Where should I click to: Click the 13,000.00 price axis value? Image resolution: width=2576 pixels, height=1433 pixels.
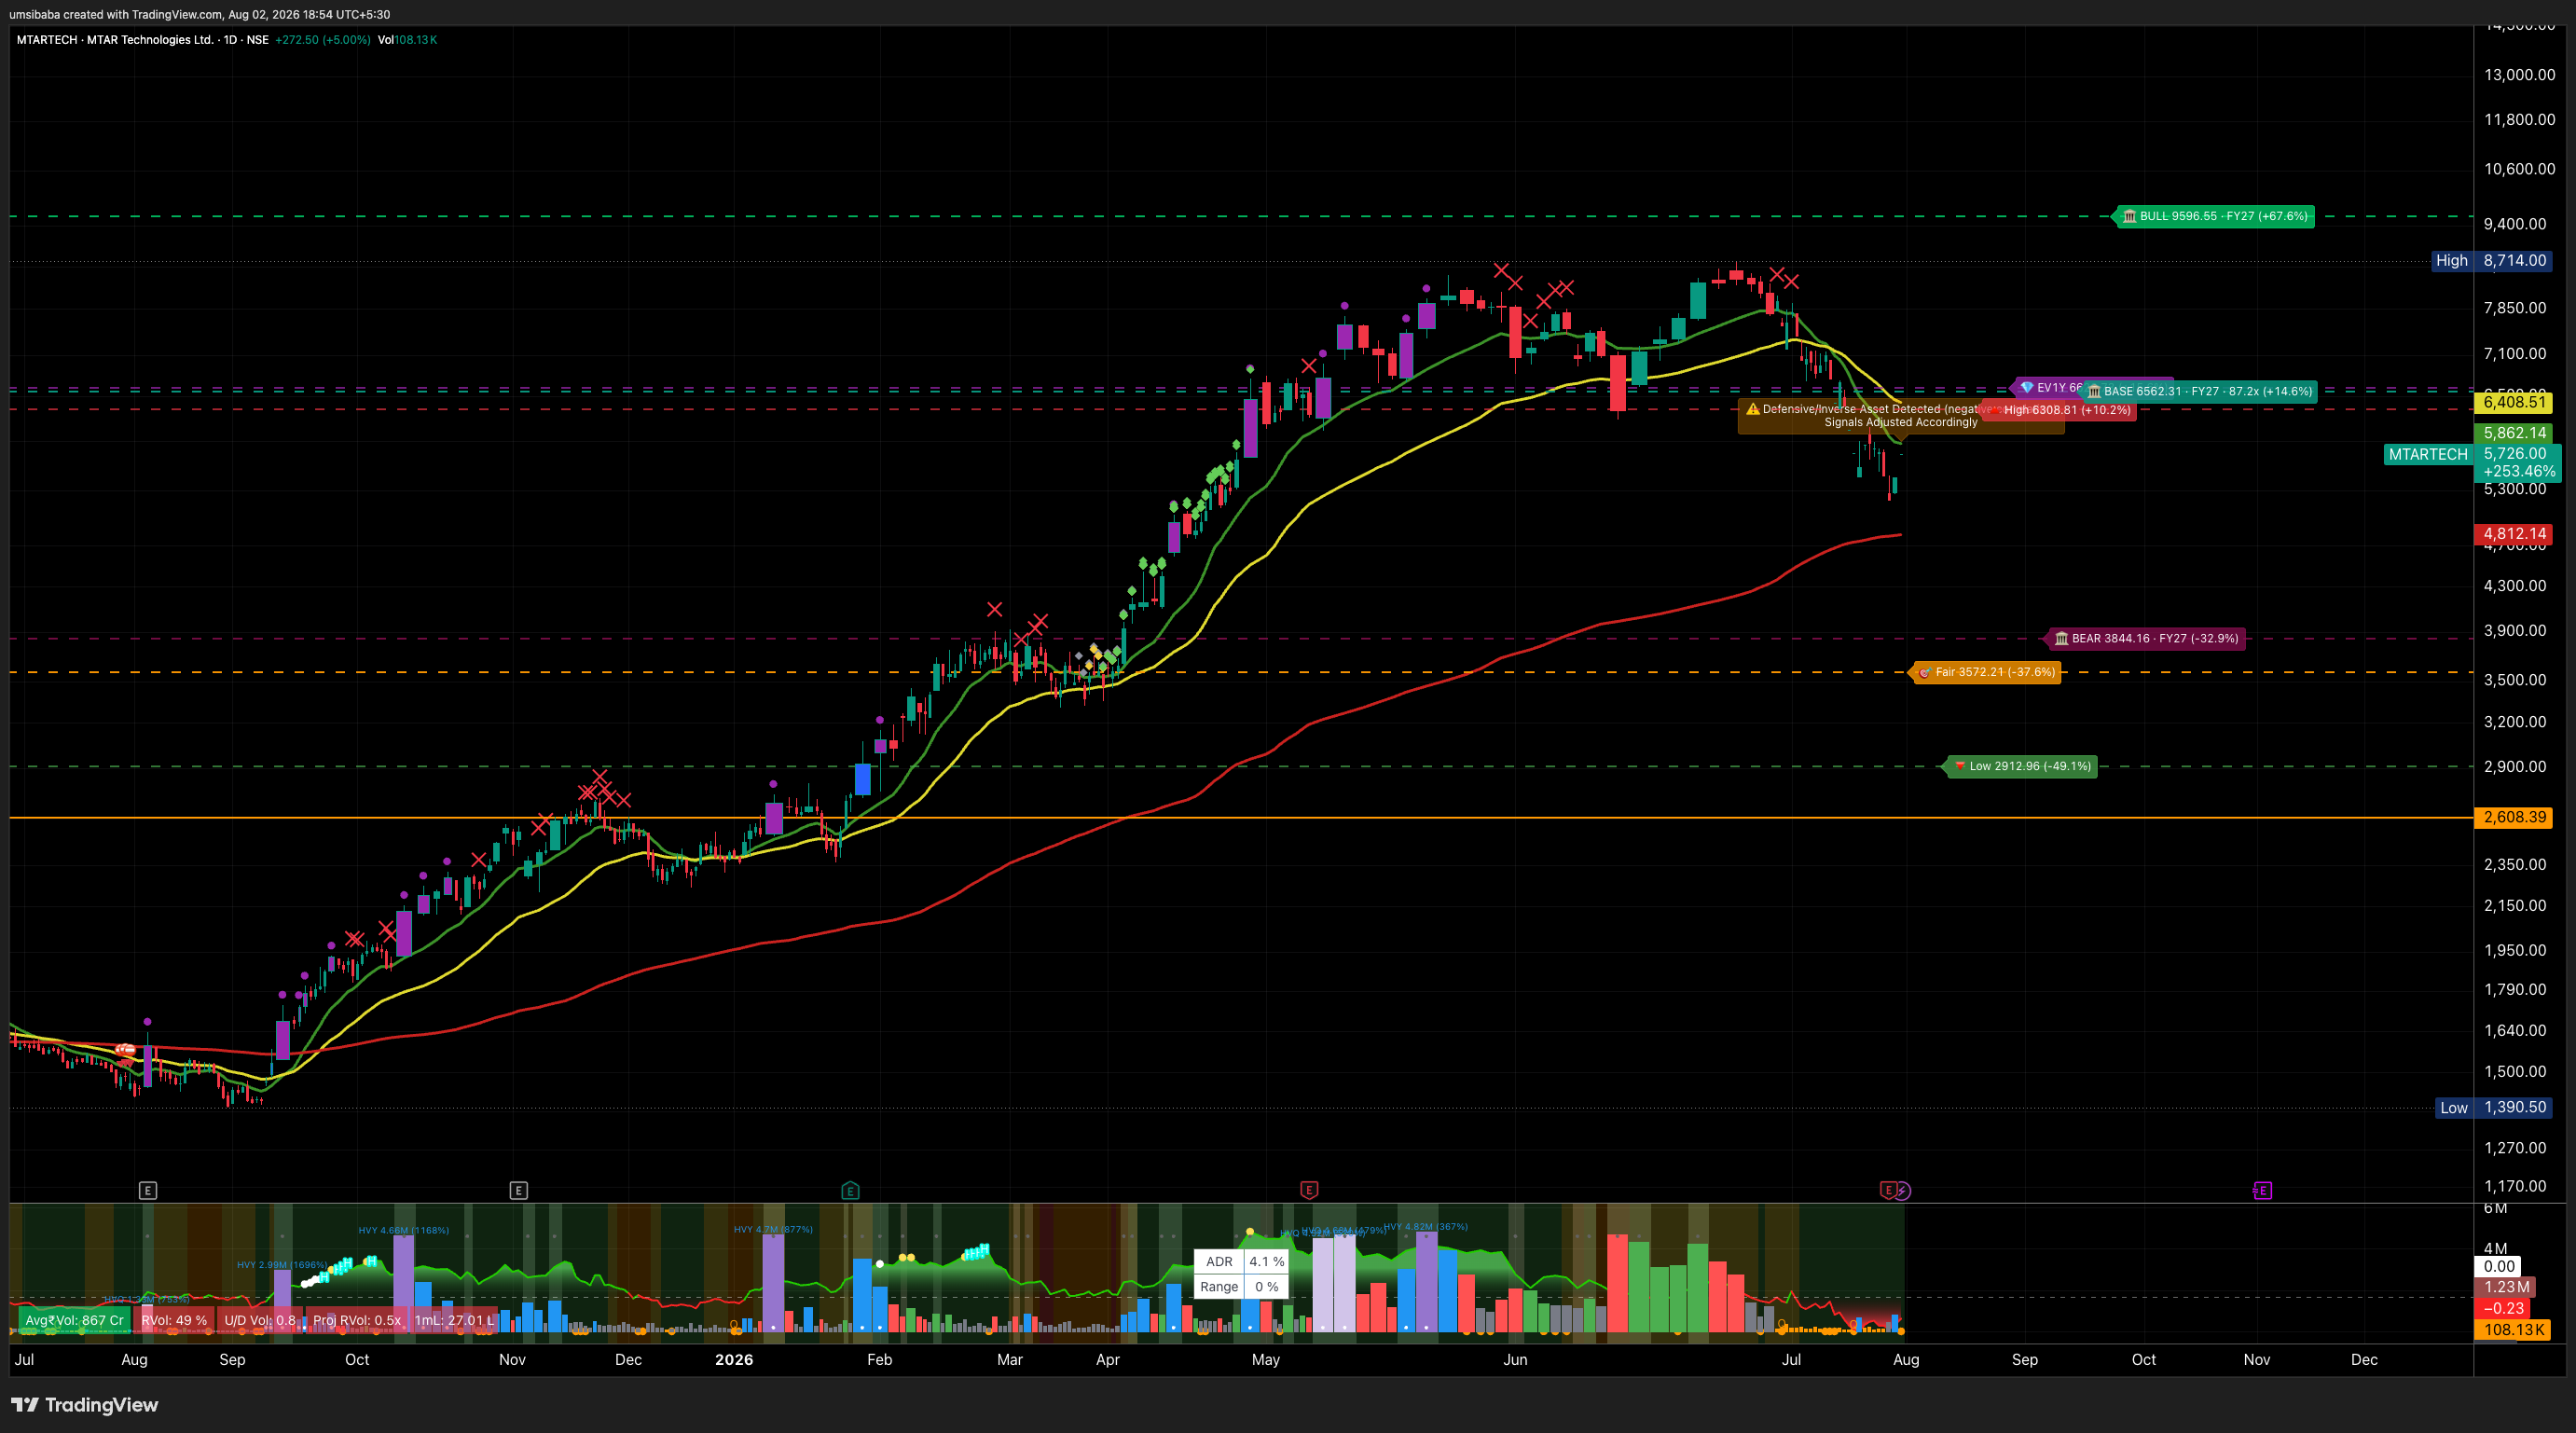2520,75
